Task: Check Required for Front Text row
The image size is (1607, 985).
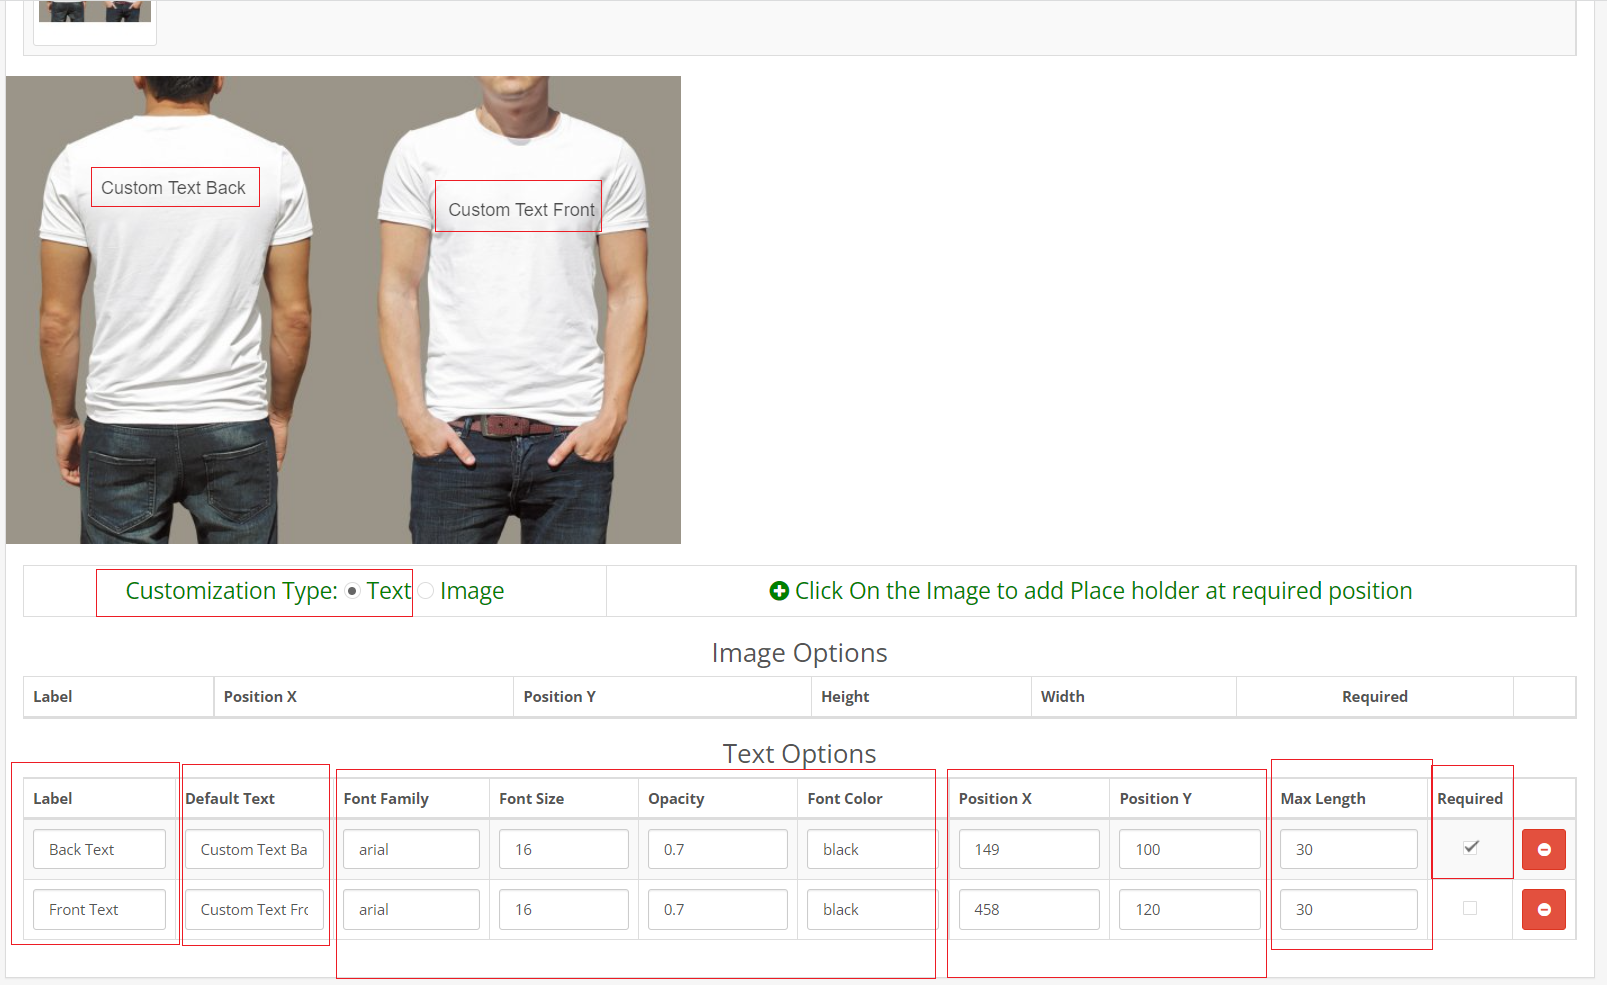Action: coord(1469,908)
